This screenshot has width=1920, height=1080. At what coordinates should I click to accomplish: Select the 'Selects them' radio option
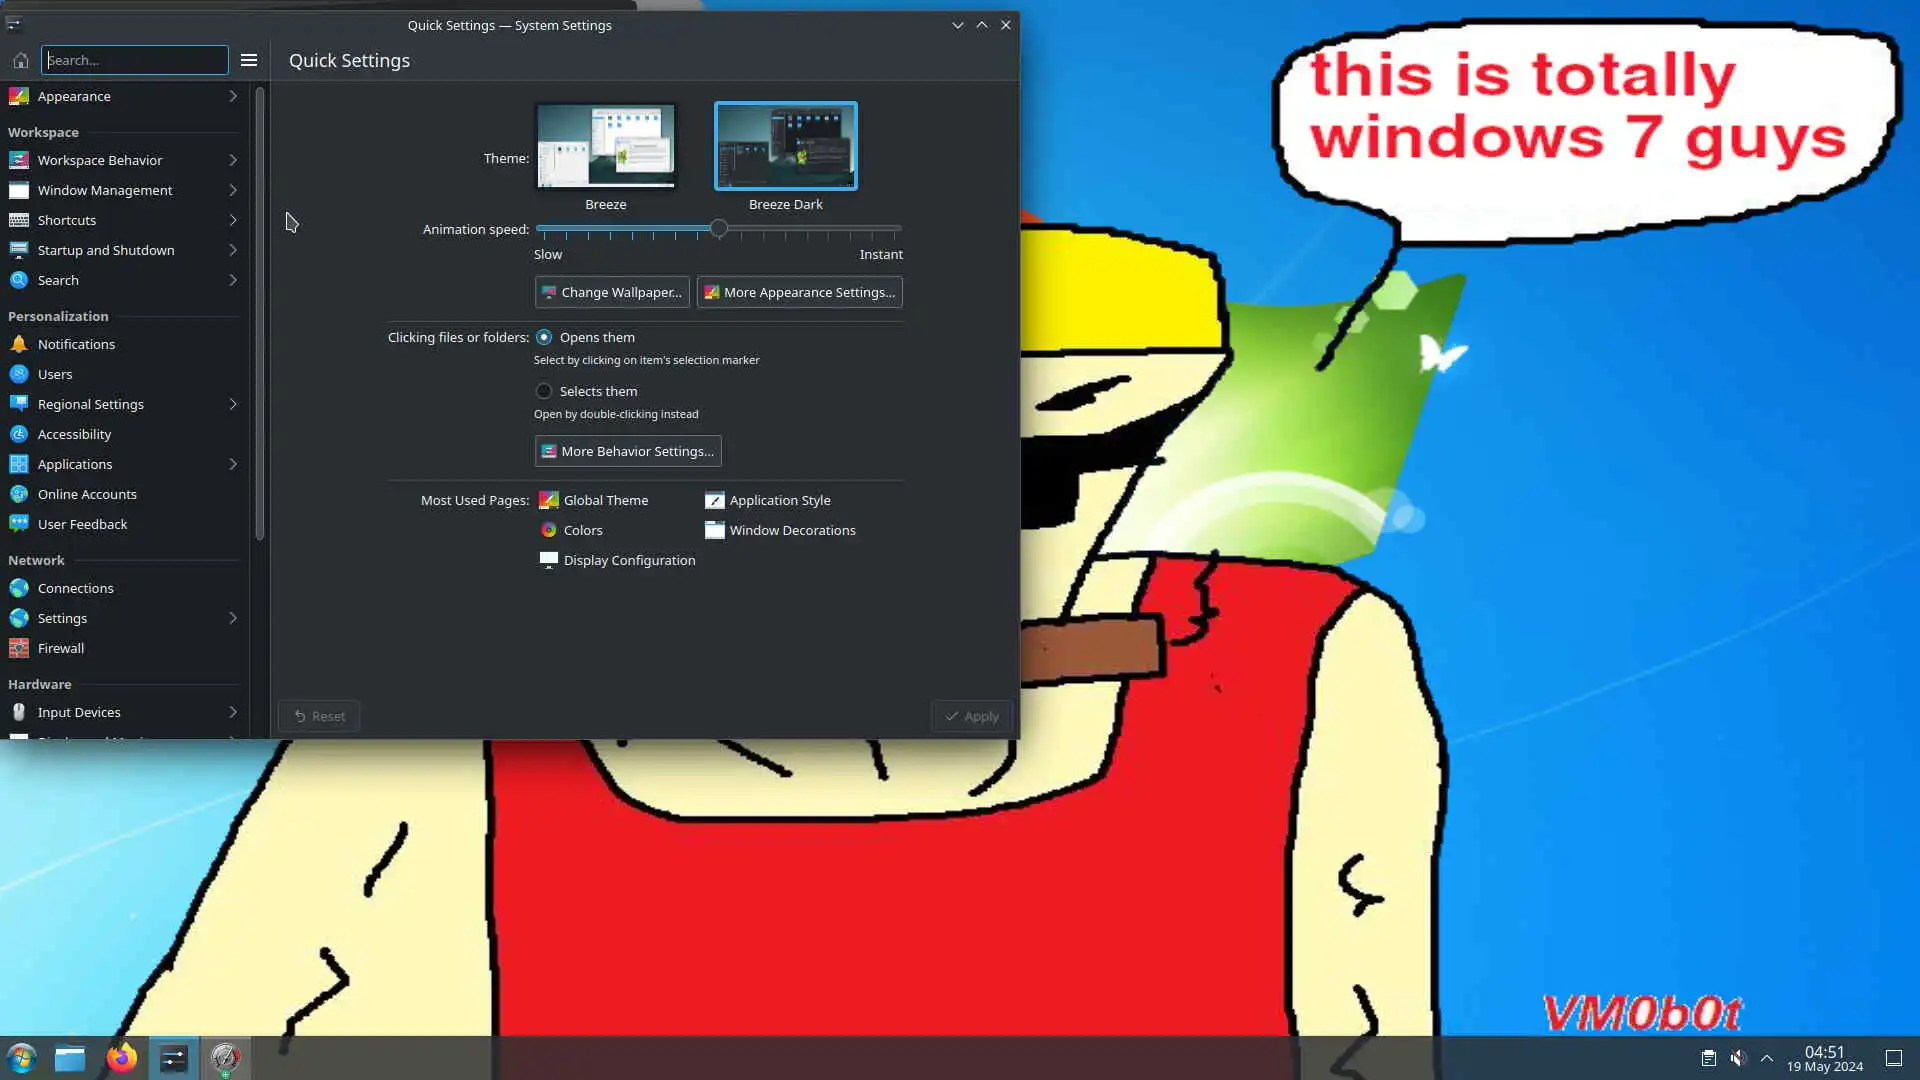pos(544,391)
